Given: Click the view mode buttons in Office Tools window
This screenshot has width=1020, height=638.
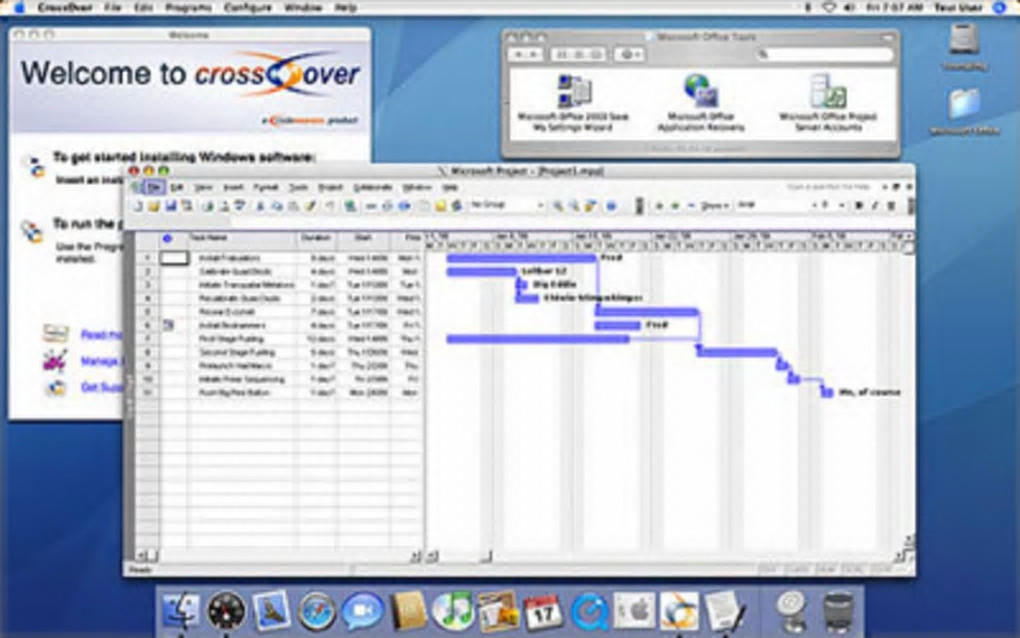Looking at the screenshot, I should point(579,55).
